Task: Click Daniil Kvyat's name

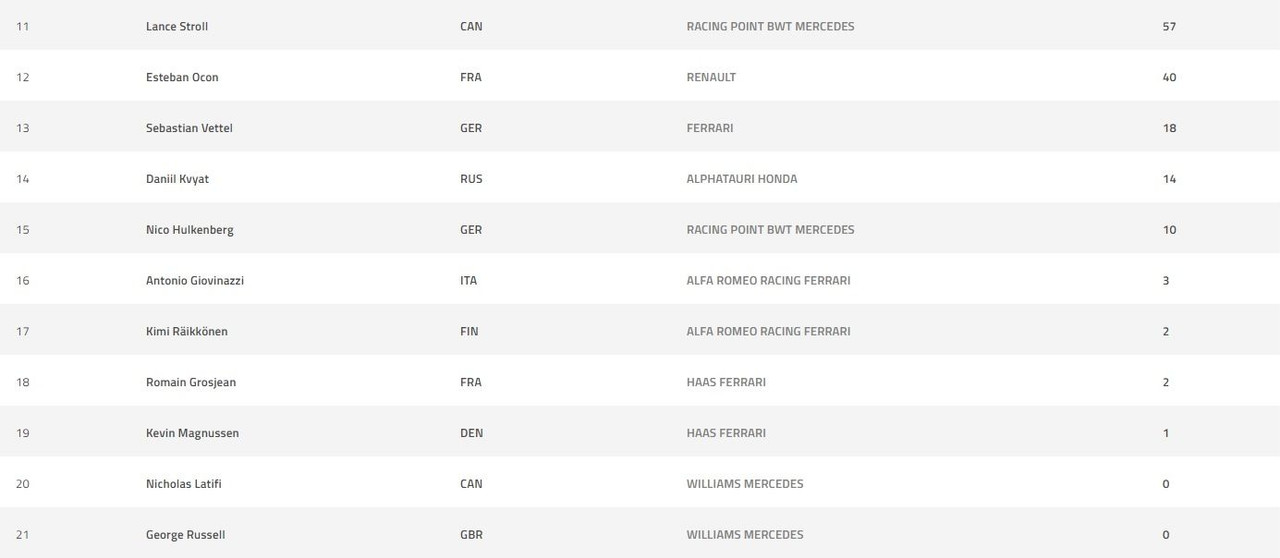Action: (177, 179)
